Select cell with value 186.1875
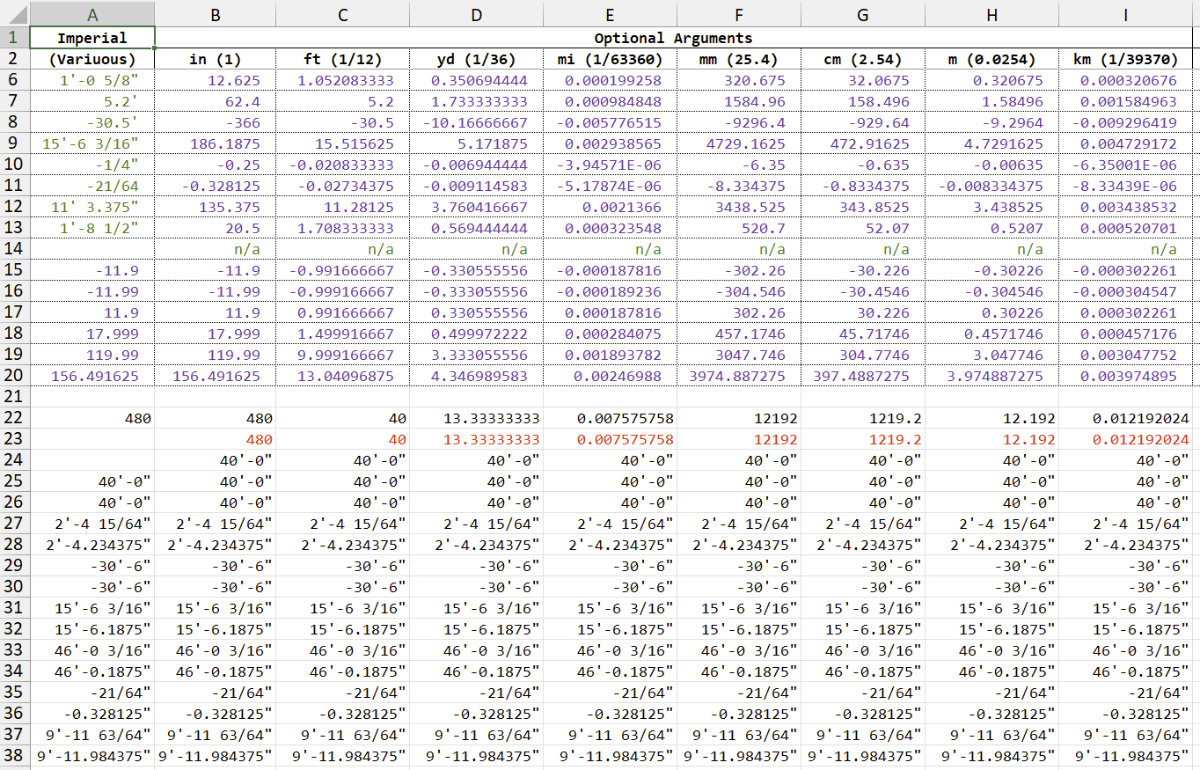 tap(215, 143)
